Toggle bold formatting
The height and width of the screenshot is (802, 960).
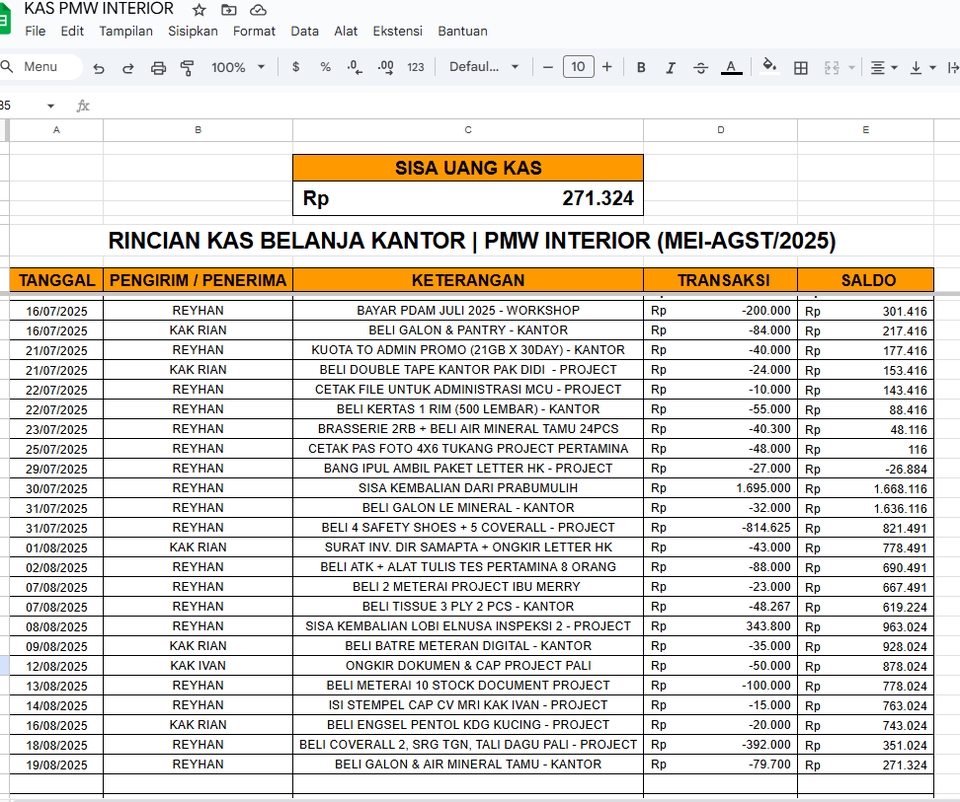click(640, 67)
